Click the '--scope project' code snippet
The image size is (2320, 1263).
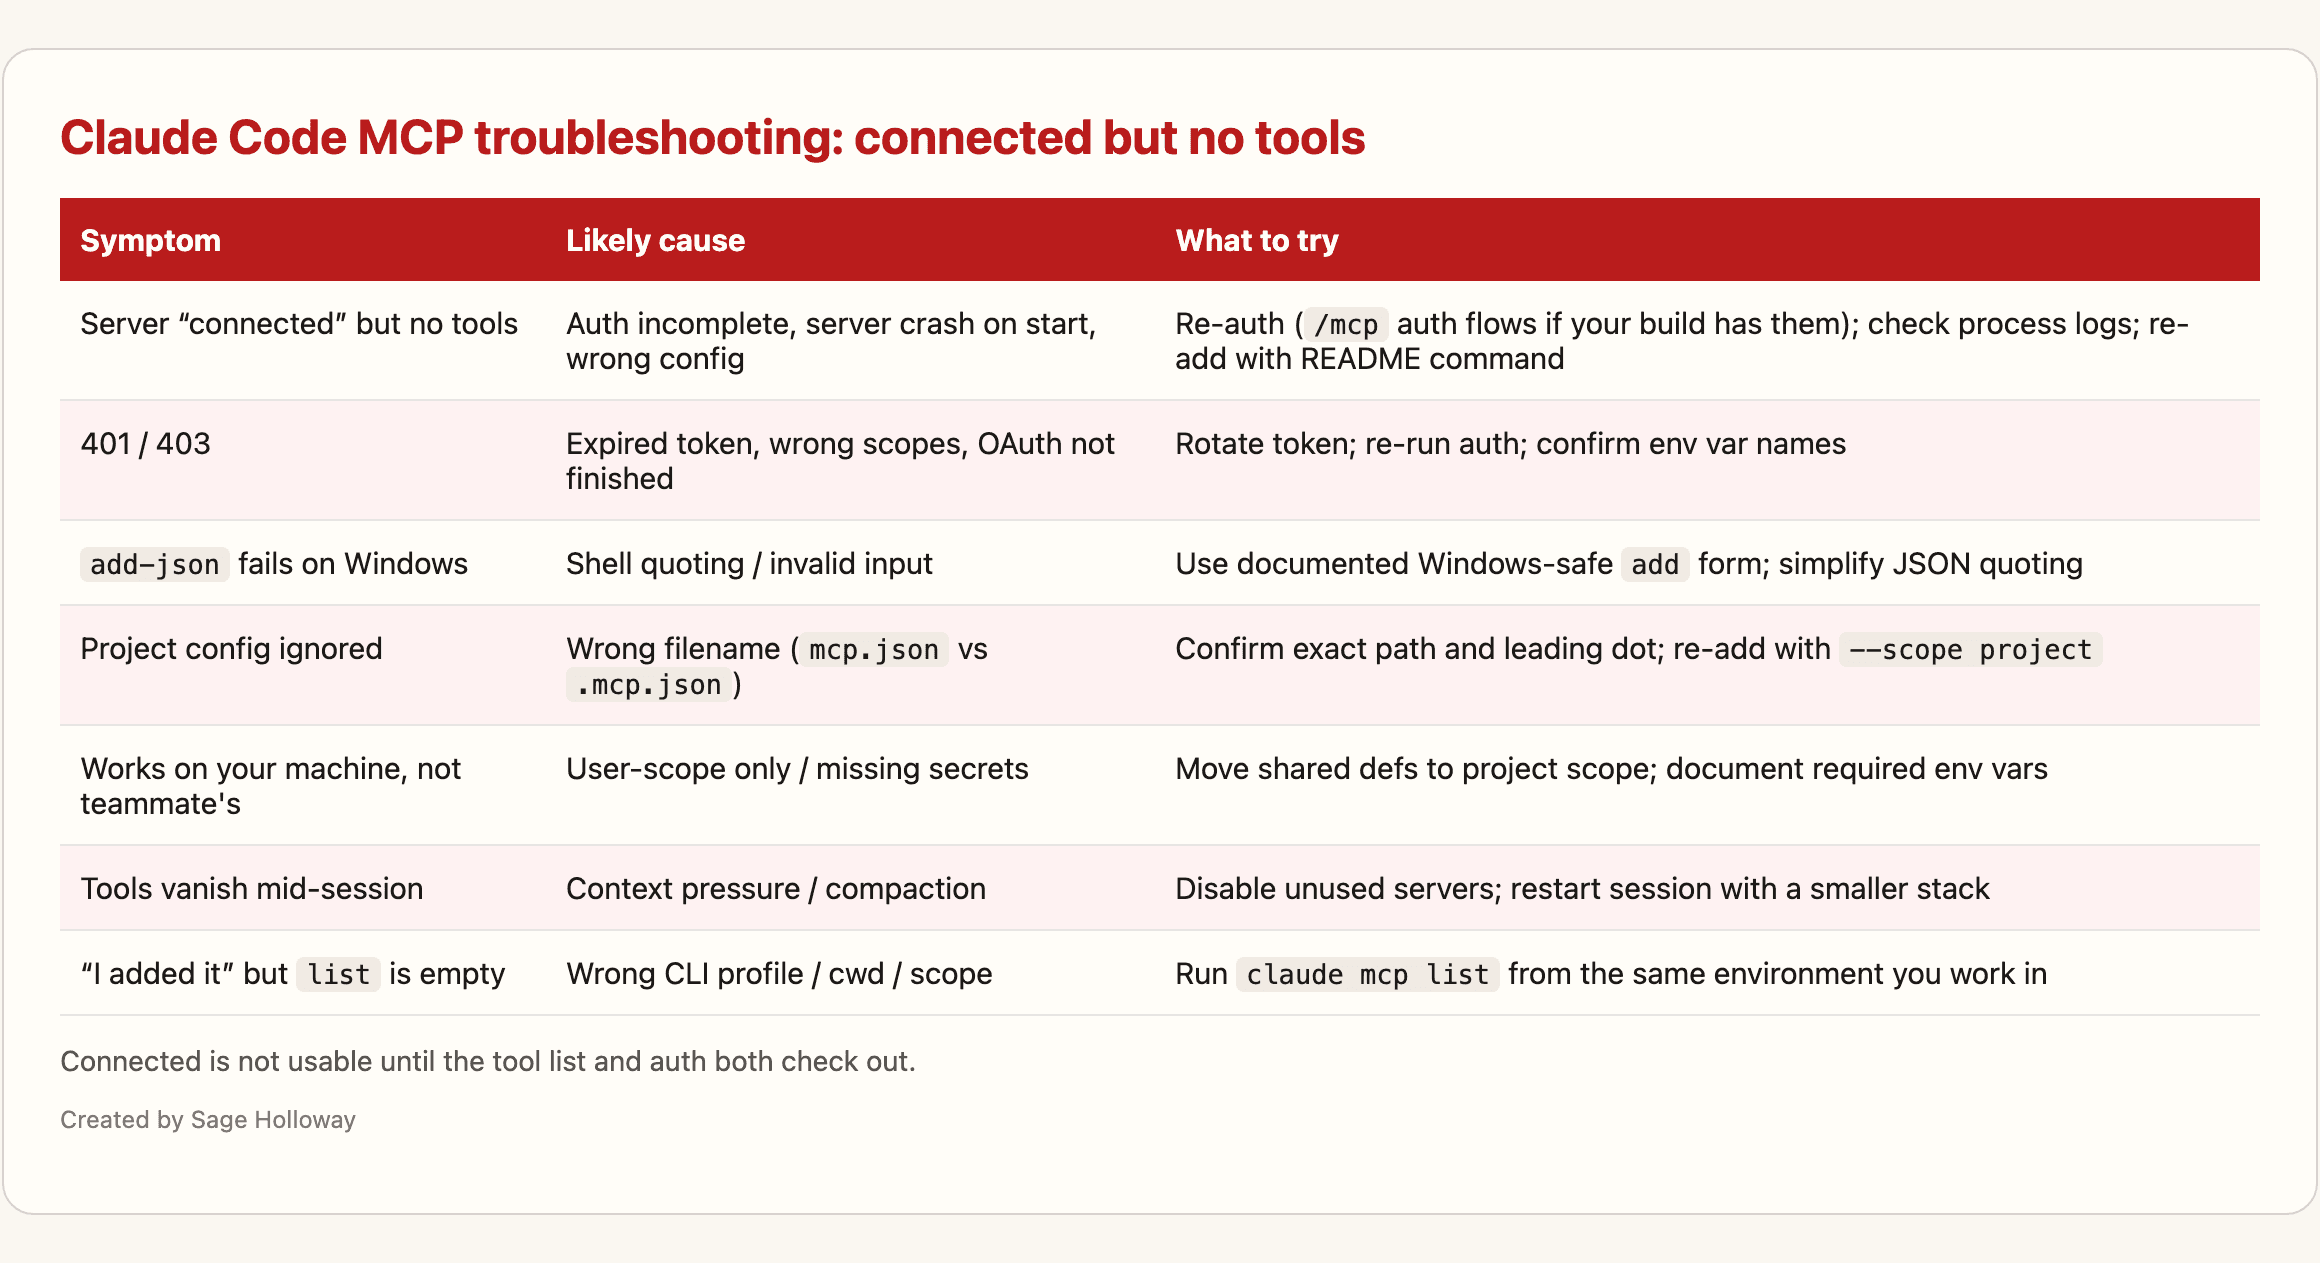[1970, 650]
